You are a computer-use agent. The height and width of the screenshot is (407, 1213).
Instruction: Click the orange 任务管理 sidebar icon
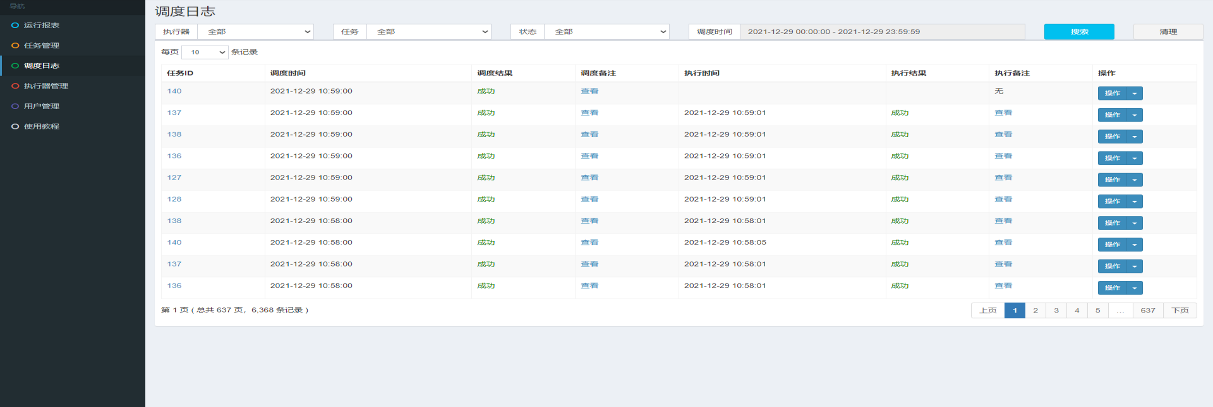[x=14, y=45]
